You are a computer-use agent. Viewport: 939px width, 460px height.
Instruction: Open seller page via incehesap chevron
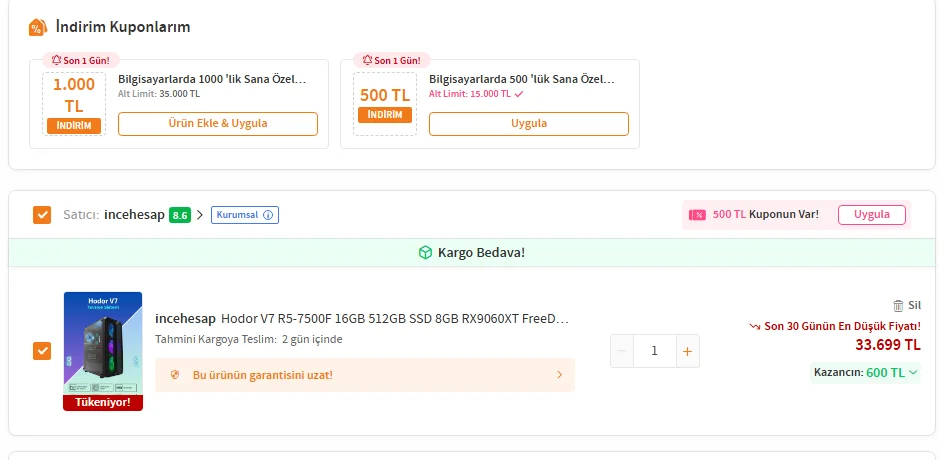pos(200,215)
